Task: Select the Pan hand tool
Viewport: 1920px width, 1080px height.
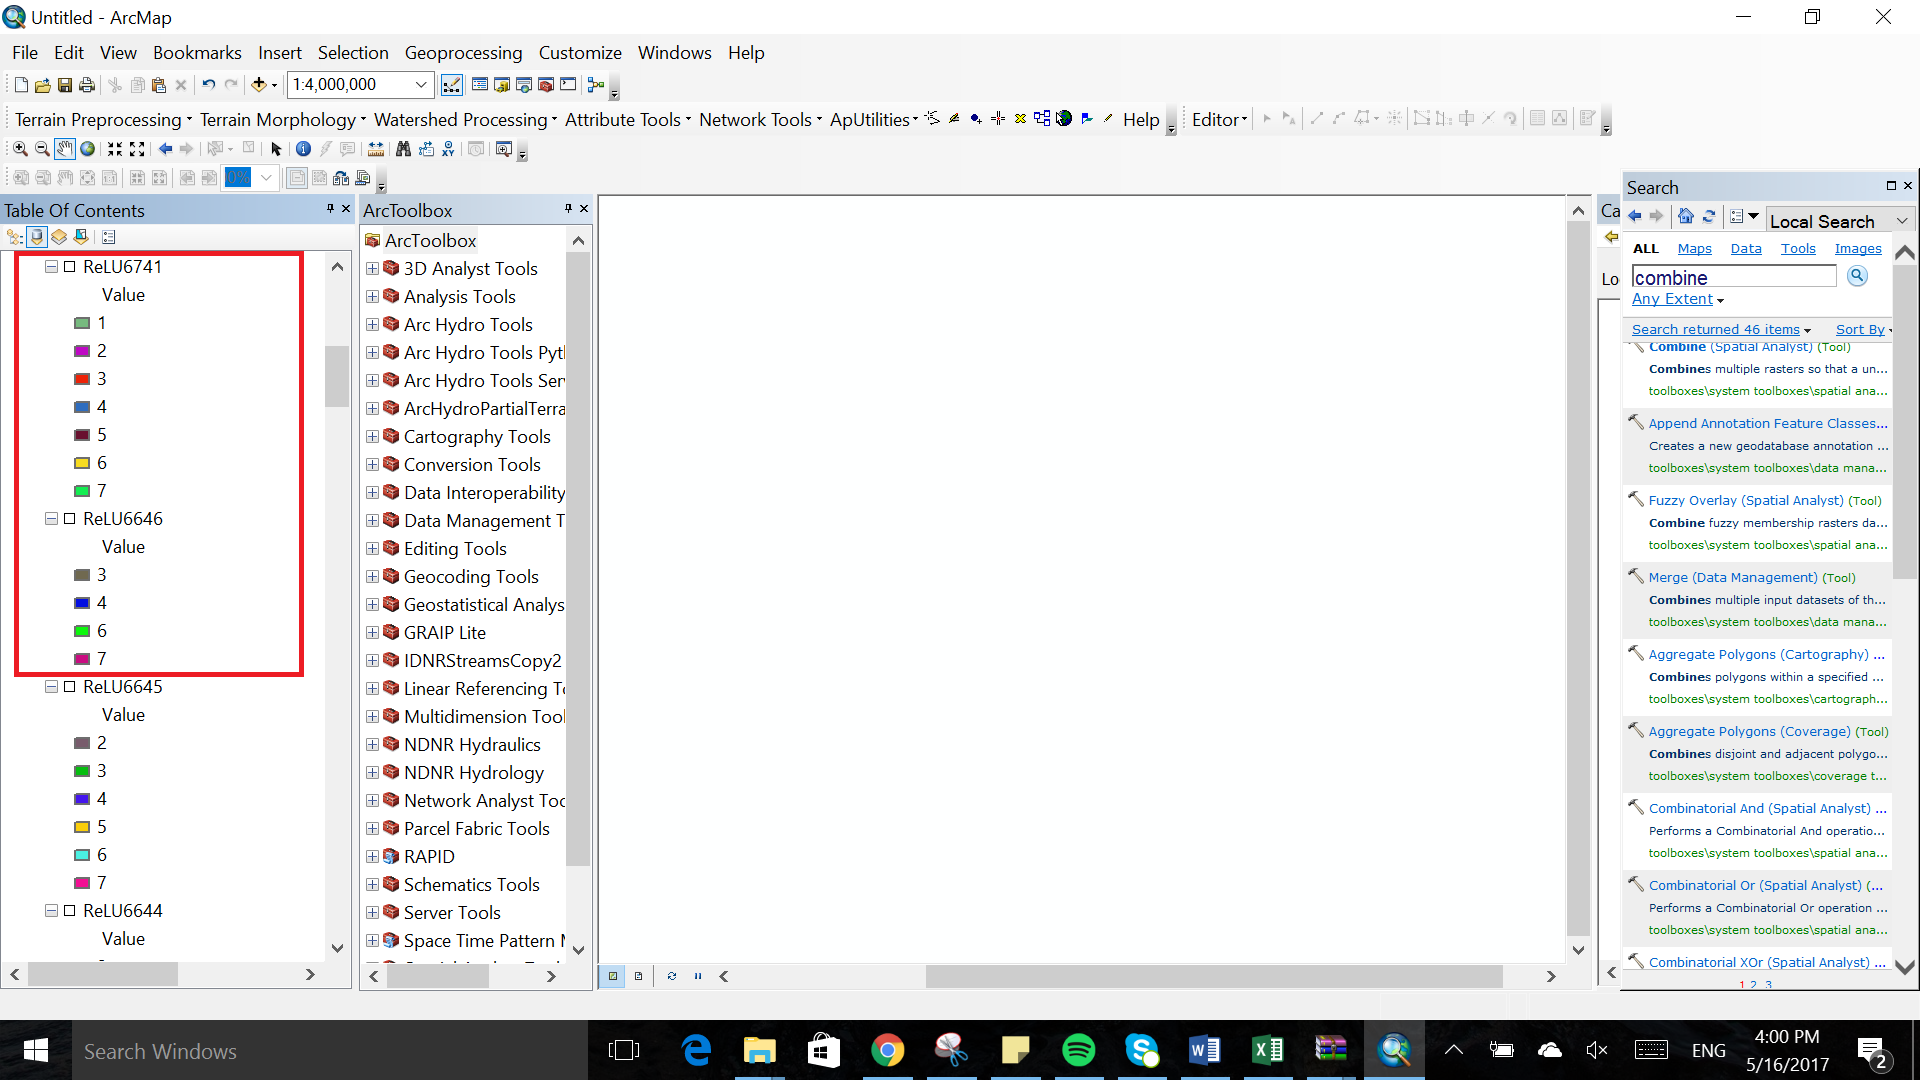Action: [x=65, y=149]
